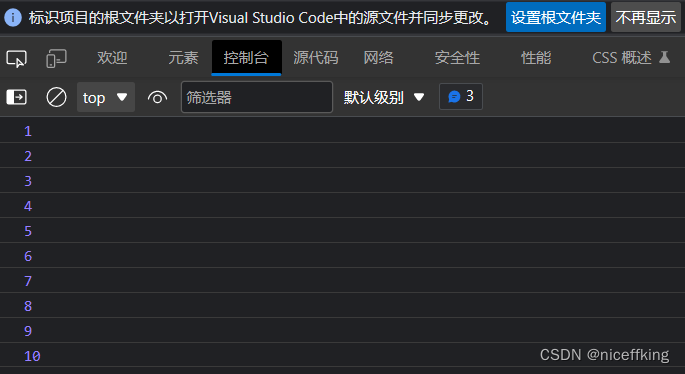Select console output line 4
Screen dimensions: 685x374
click(342, 205)
